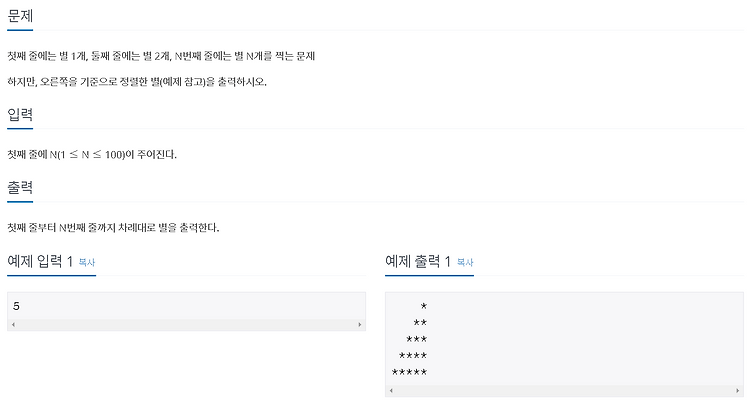750x411 pixels.
Task: Select the 입력 section heading
Action: point(20,114)
